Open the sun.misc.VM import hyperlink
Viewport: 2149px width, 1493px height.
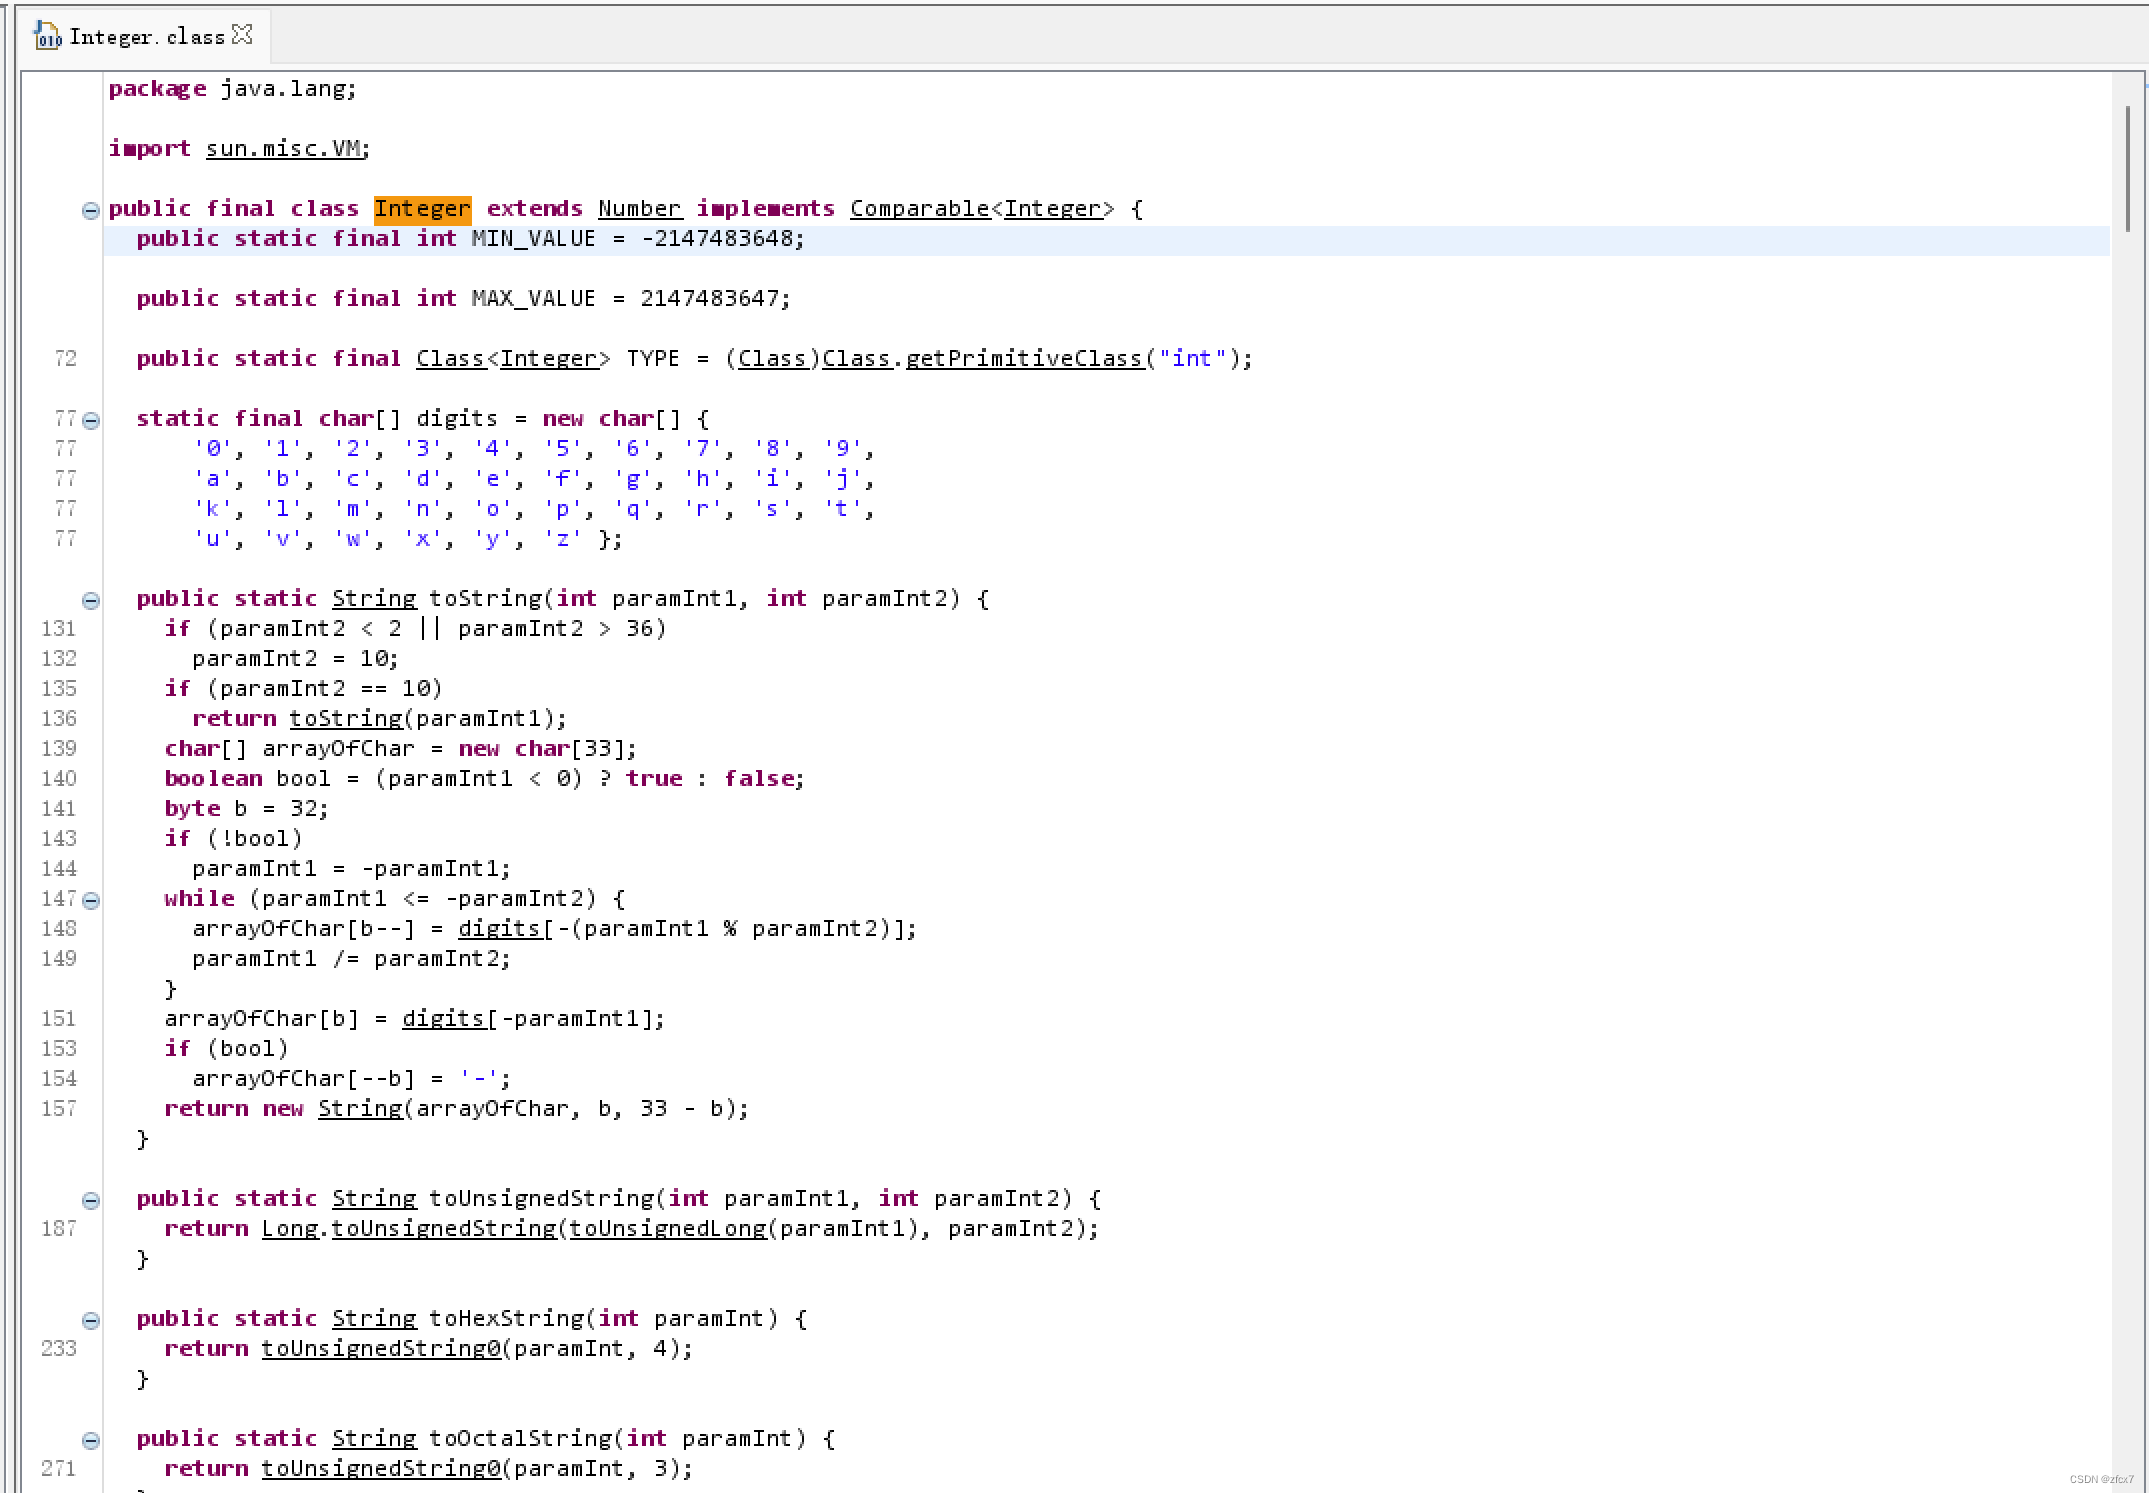(x=285, y=148)
